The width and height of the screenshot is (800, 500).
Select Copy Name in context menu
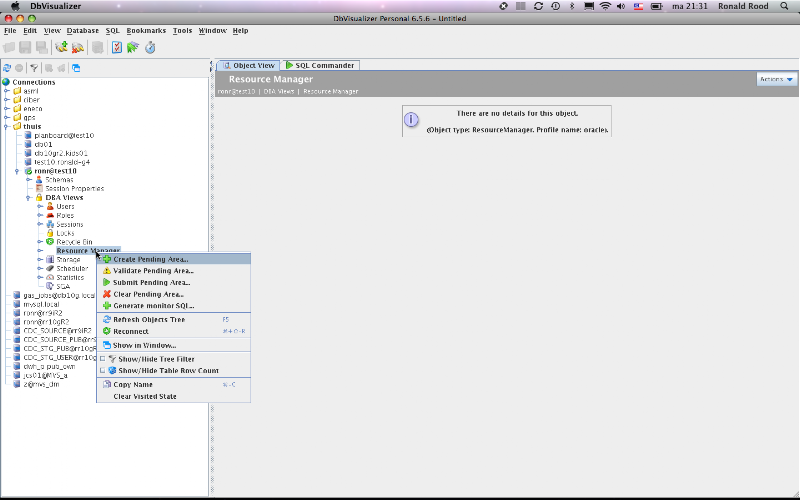click(x=174, y=385)
